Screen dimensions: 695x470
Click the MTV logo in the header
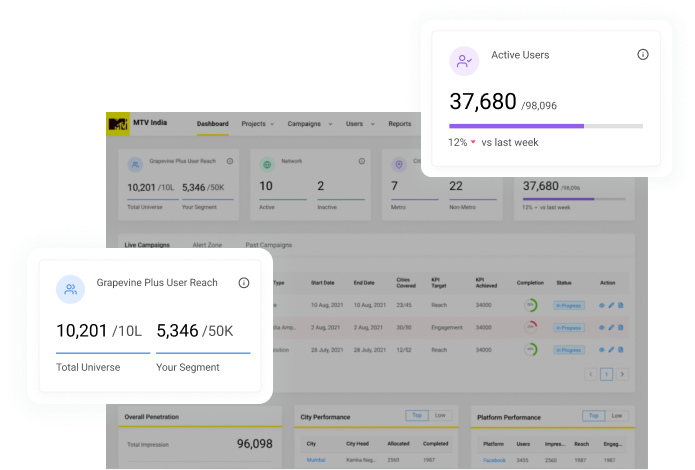coord(118,124)
